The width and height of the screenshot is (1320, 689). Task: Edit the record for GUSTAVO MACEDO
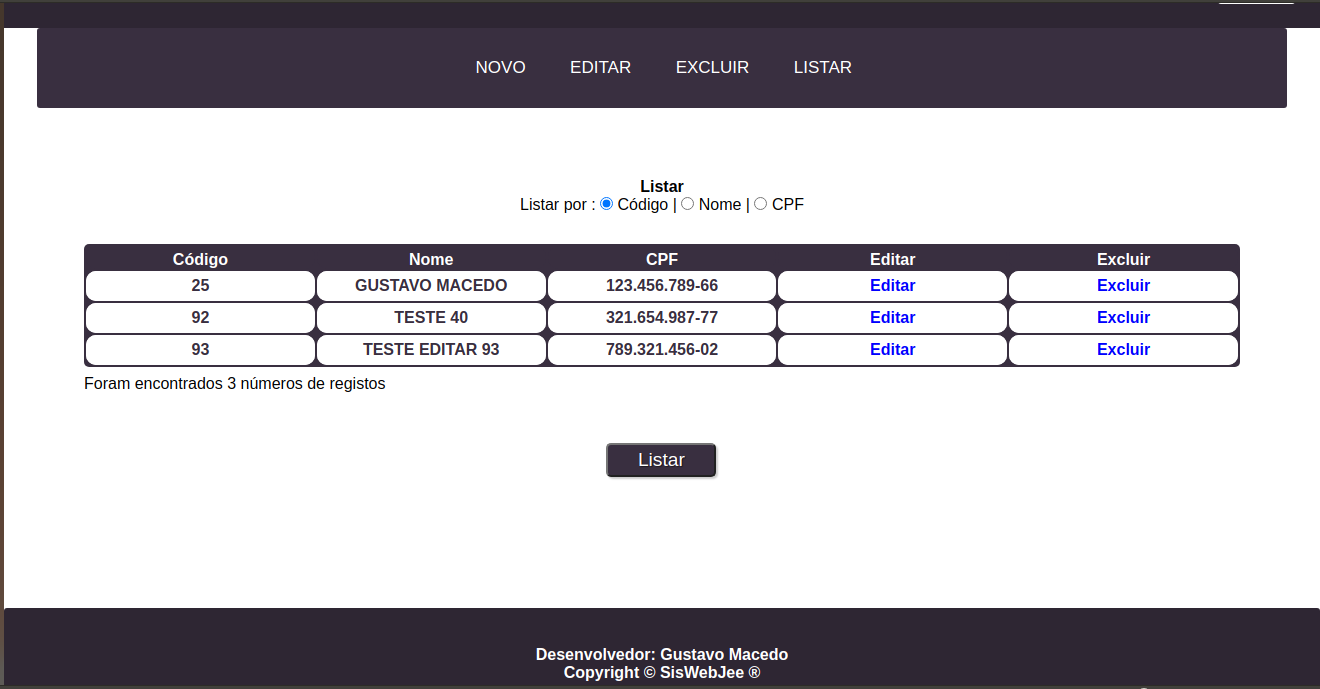[x=892, y=285]
